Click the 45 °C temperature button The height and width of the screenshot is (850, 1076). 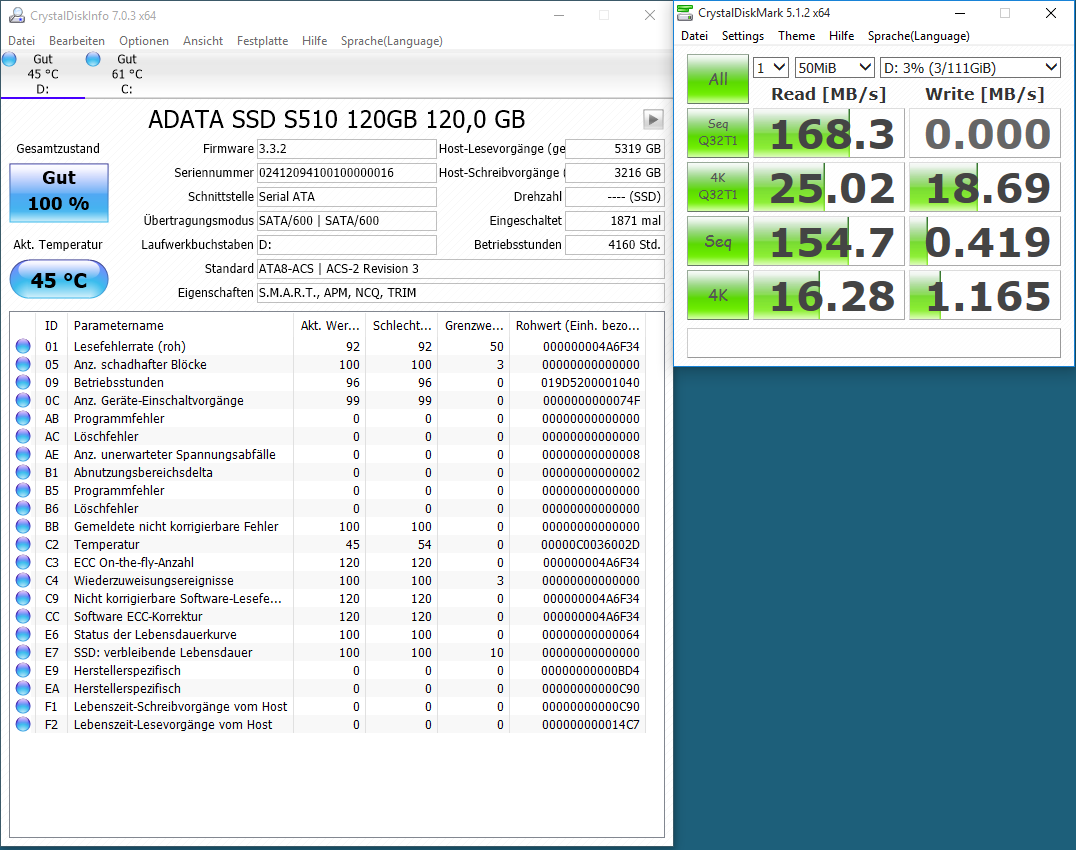[x=59, y=280]
